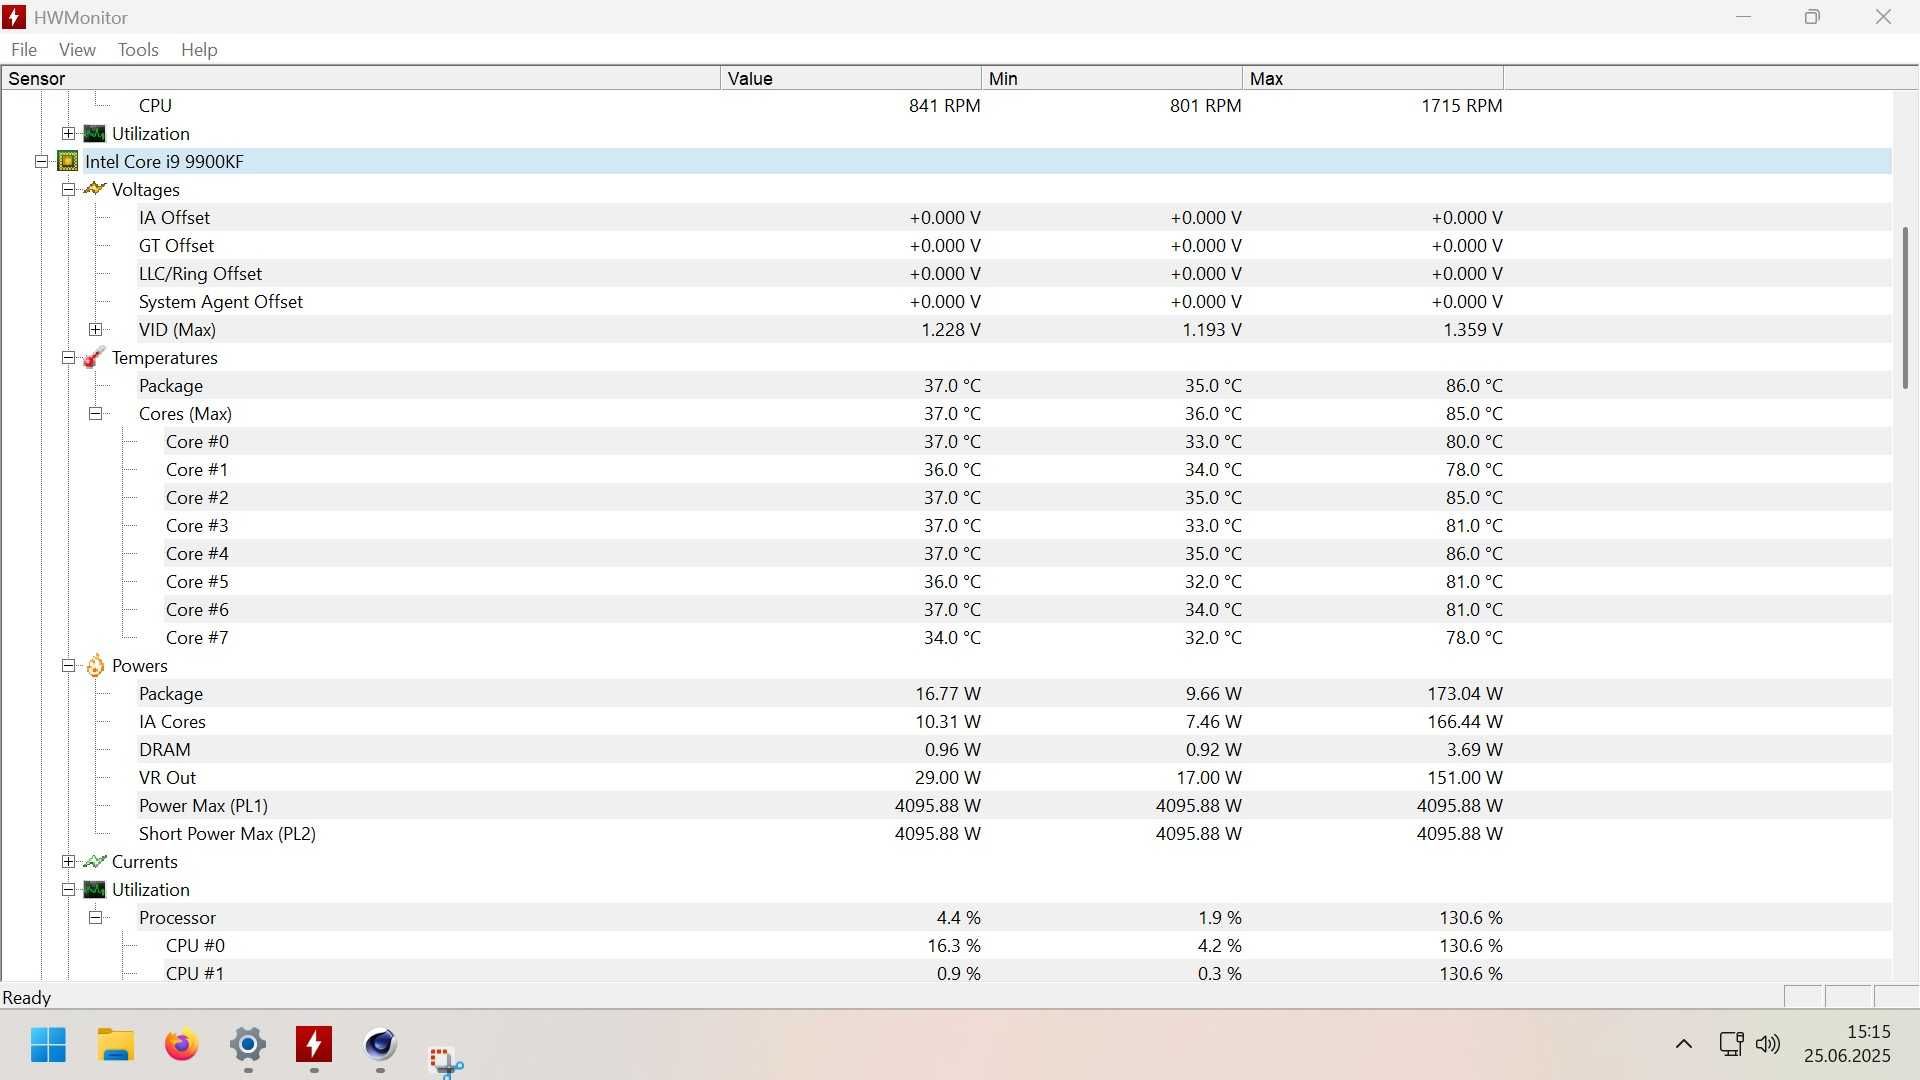Click the lower Utilization monitor icon
This screenshot has width=1920, height=1080.
94,889
